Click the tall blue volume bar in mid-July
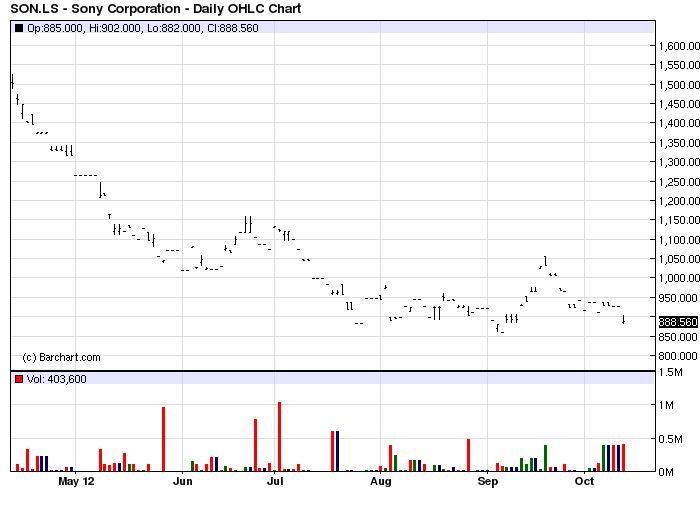Viewport: 700px width, 512px height. [338, 451]
